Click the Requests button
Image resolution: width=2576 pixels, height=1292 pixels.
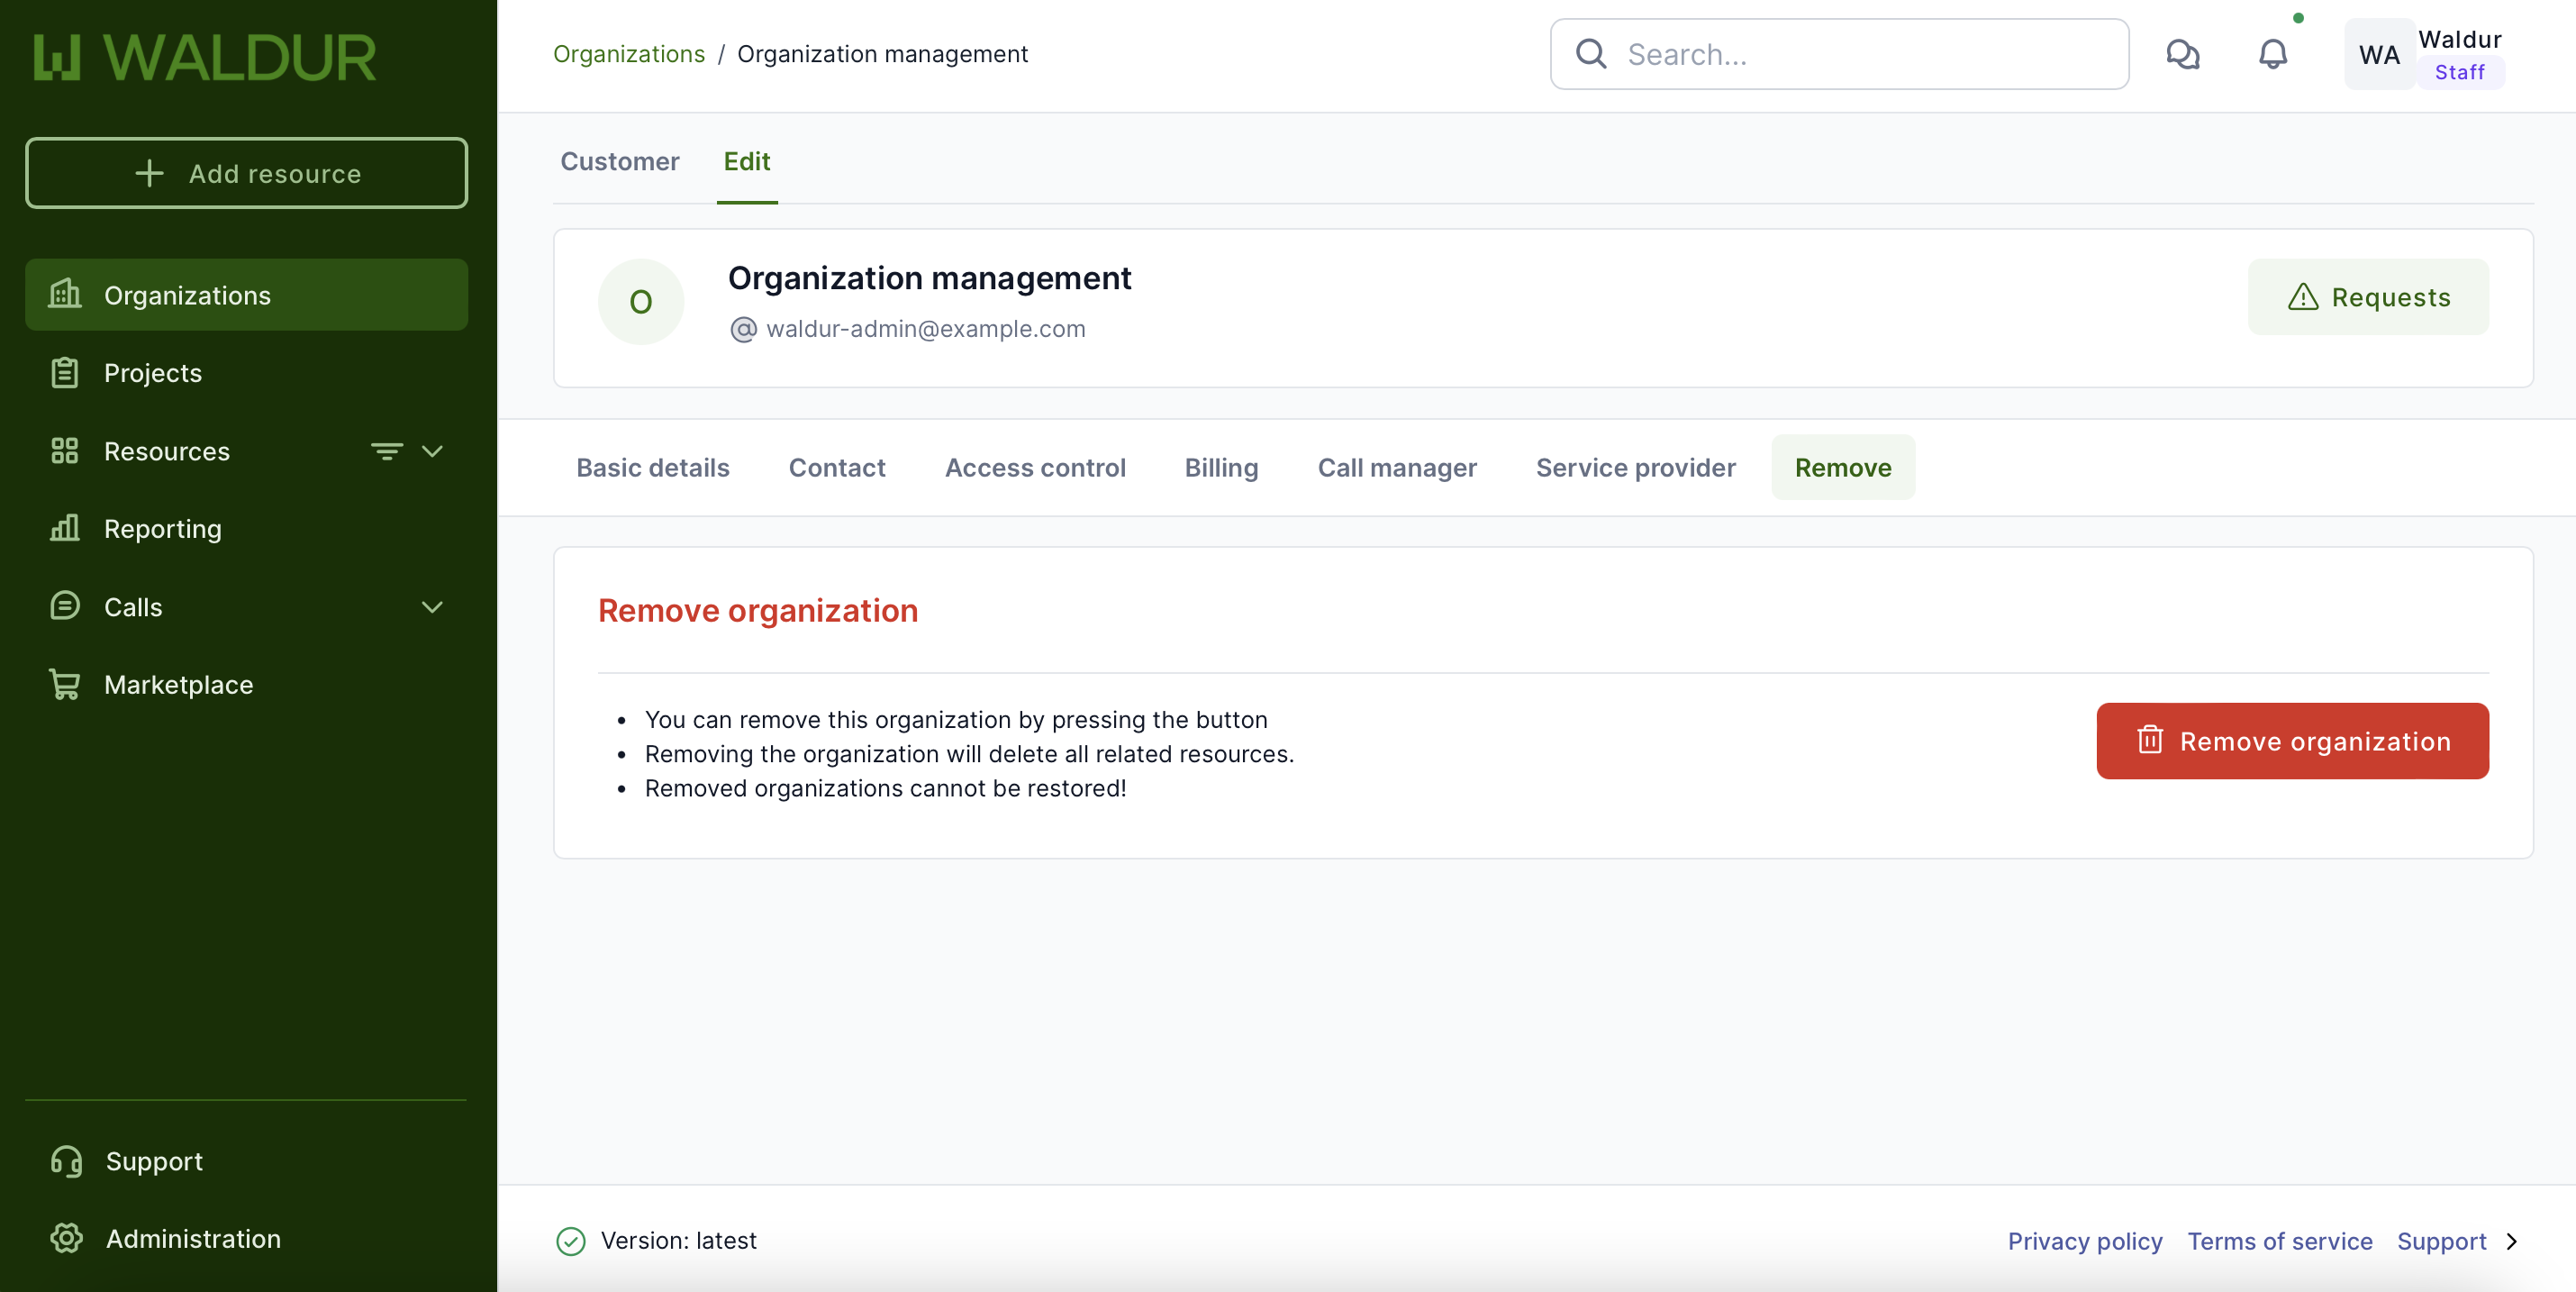[2367, 297]
